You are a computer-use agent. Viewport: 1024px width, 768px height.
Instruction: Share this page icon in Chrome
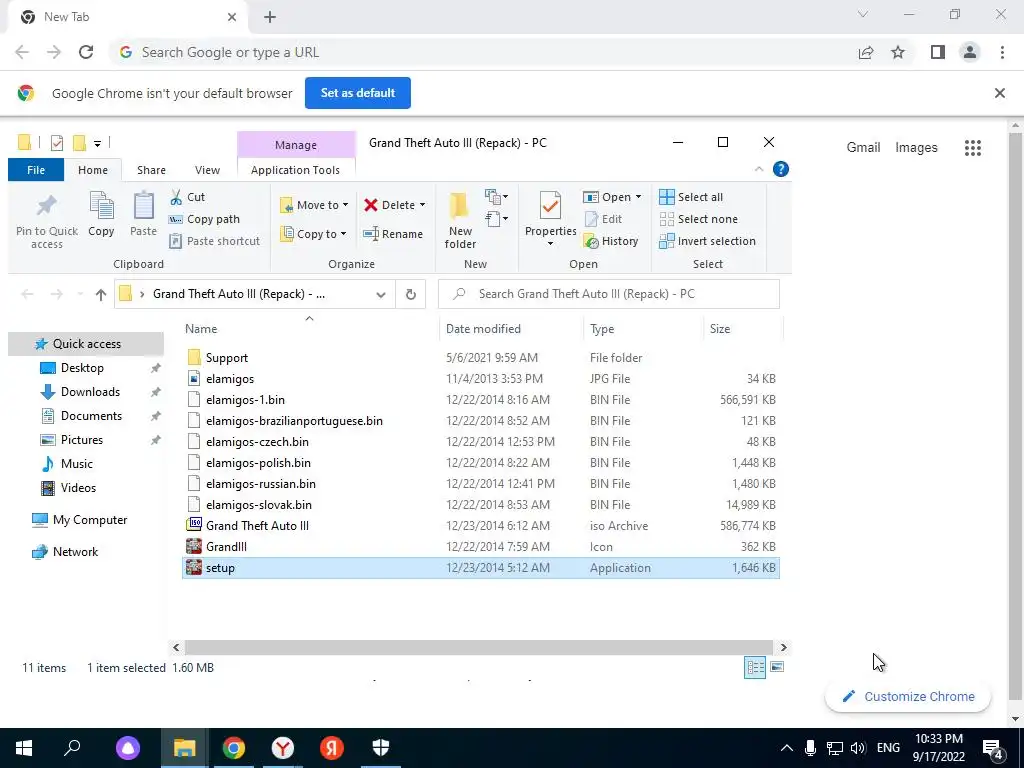pyautogui.click(x=866, y=52)
